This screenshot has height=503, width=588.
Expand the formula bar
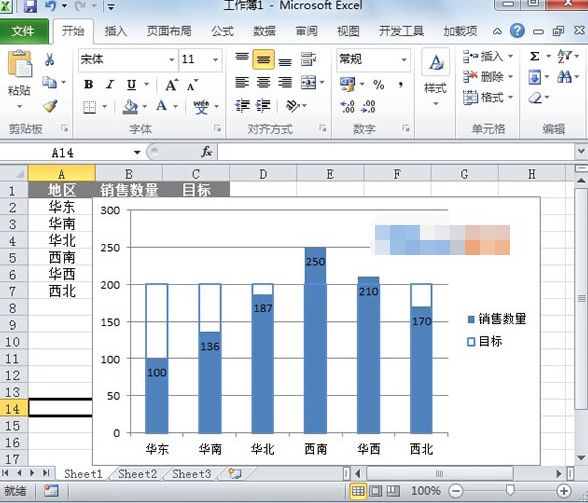581,152
